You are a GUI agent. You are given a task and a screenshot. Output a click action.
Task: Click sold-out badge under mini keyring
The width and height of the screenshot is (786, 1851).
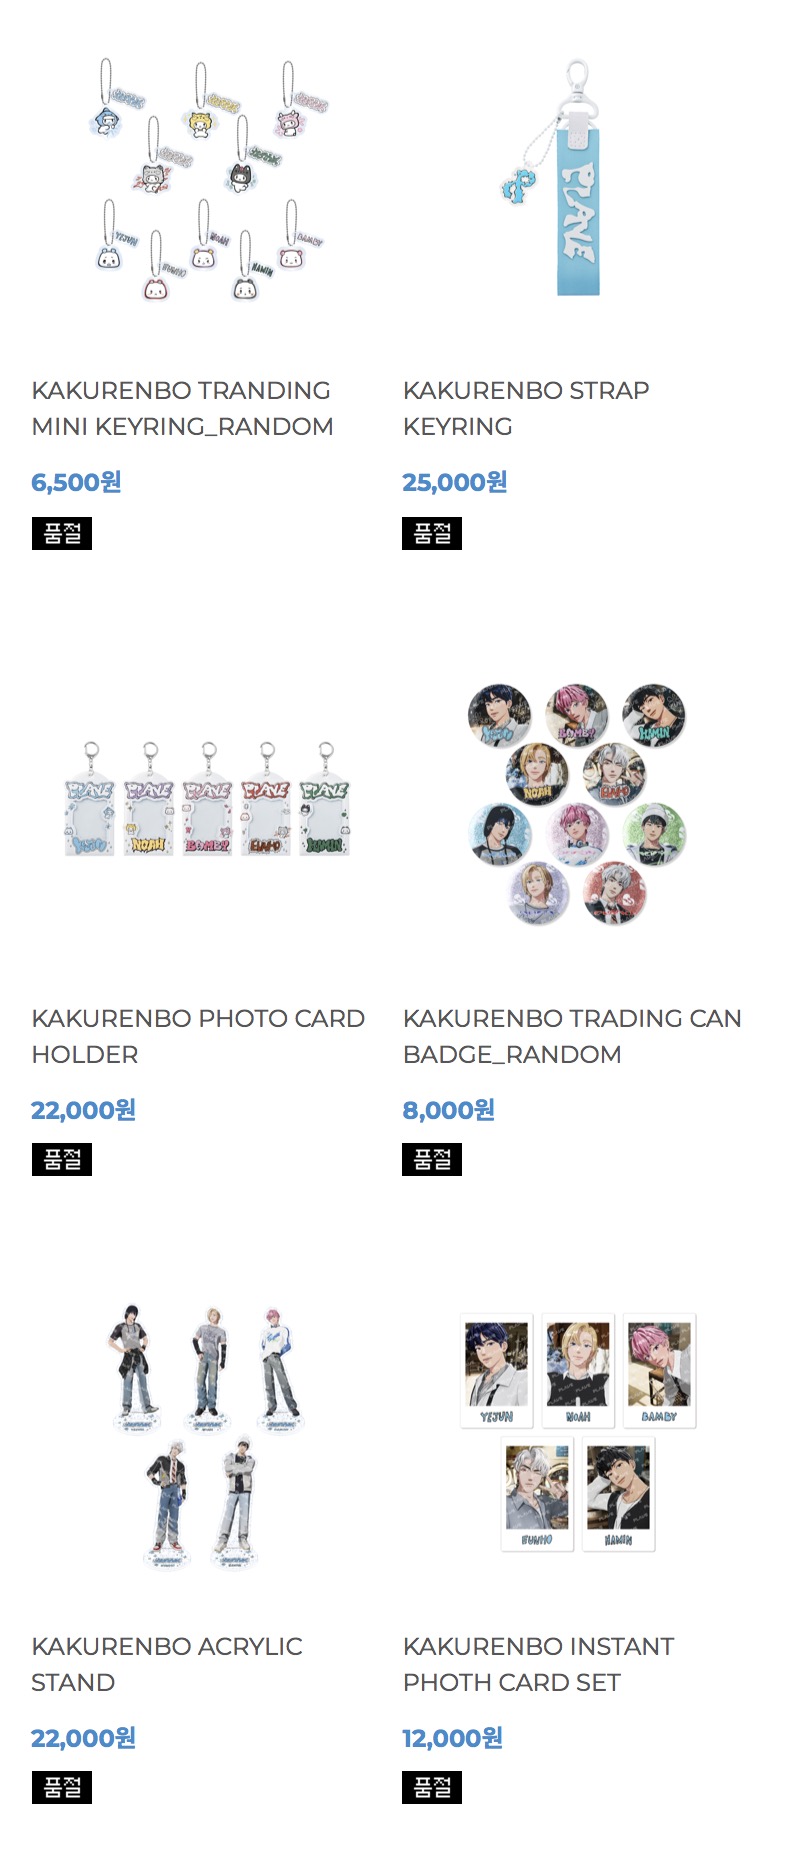(x=62, y=533)
